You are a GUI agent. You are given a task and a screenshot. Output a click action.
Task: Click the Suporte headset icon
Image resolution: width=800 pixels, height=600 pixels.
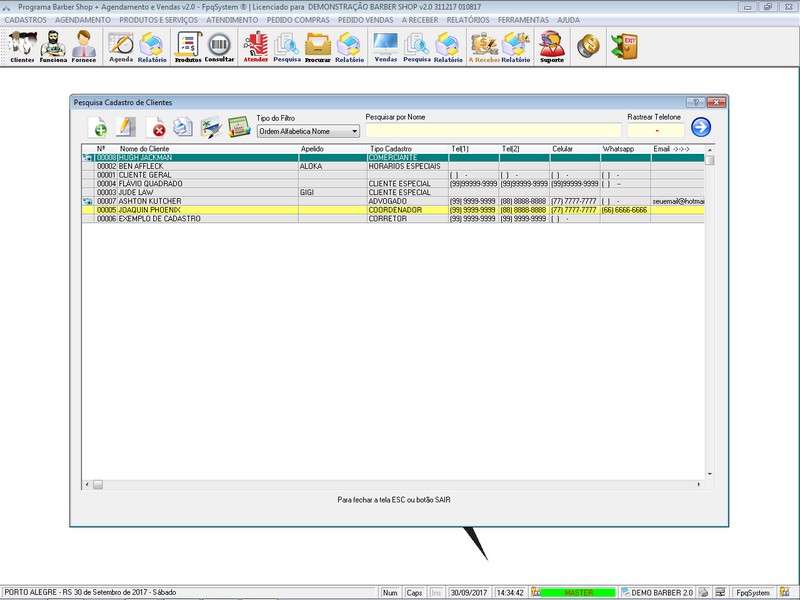point(552,47)
